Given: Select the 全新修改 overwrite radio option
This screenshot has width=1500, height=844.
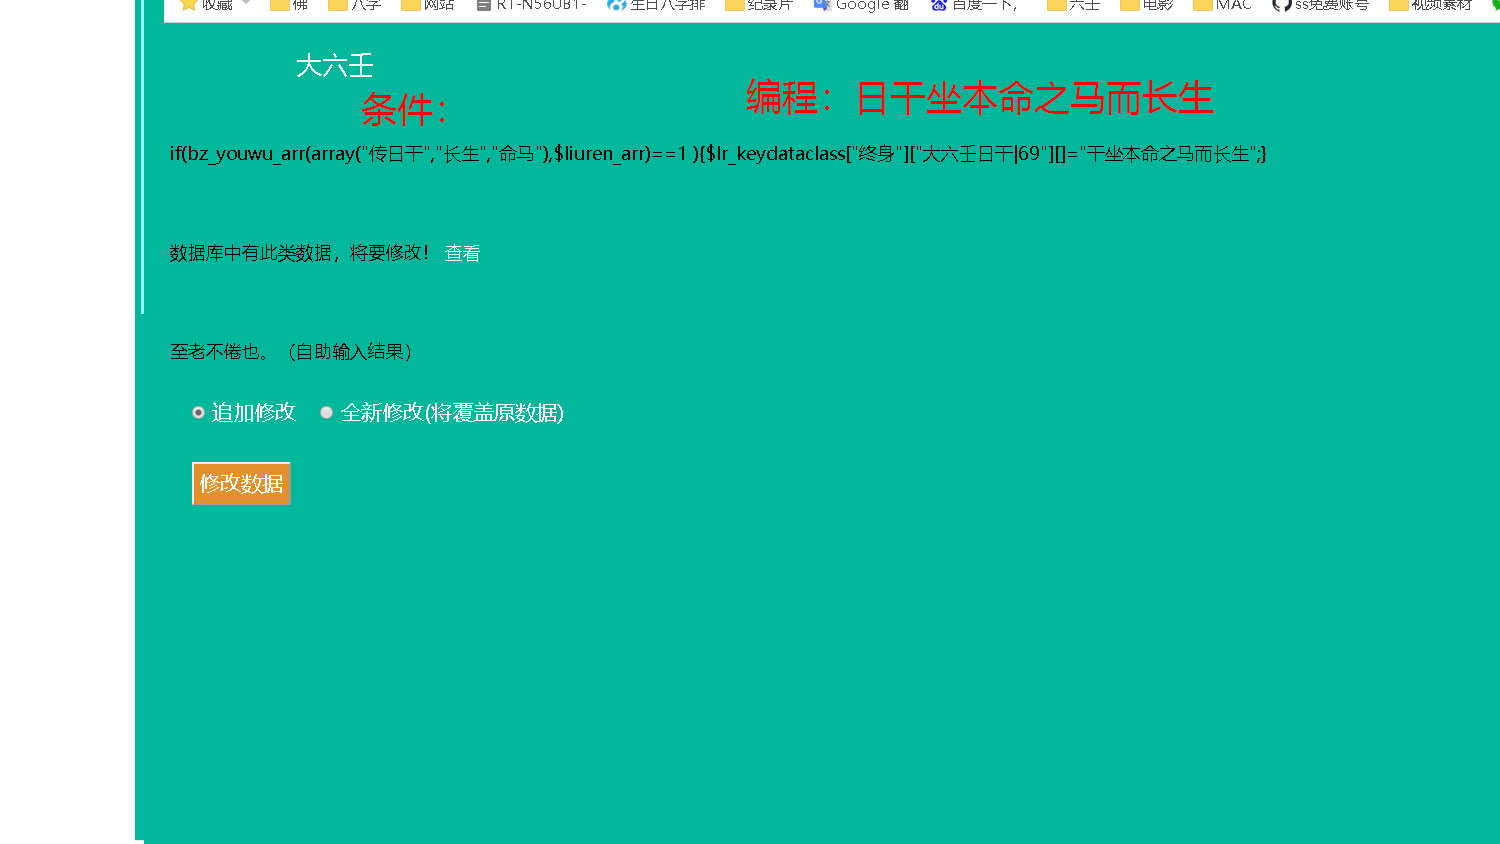Looking at the screenshot, I should coord(327,413).
